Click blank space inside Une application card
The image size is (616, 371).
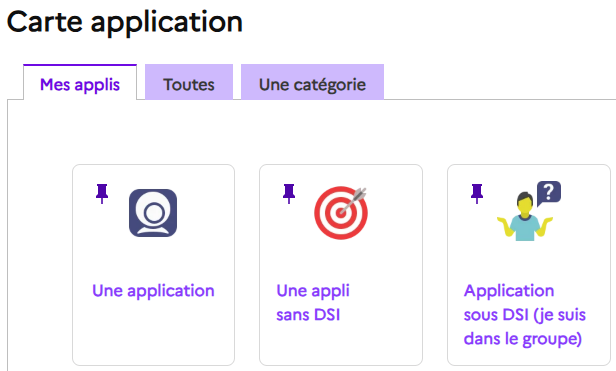[153, 334]
